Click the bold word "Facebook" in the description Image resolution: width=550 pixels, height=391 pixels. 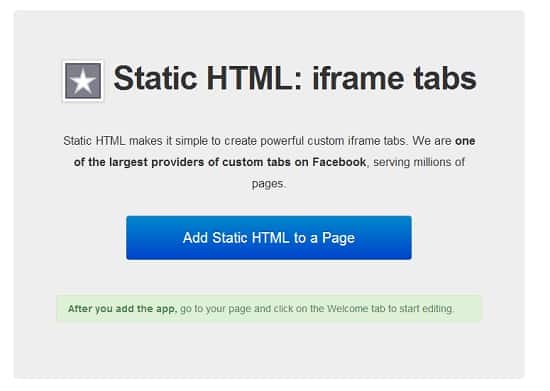coord(339,162)
